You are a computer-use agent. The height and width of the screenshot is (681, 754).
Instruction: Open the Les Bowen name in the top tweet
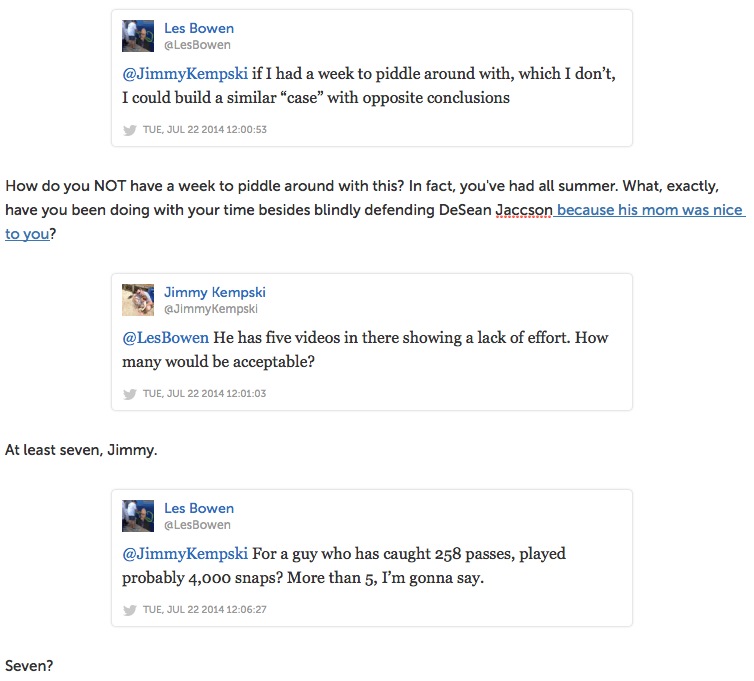199,28
